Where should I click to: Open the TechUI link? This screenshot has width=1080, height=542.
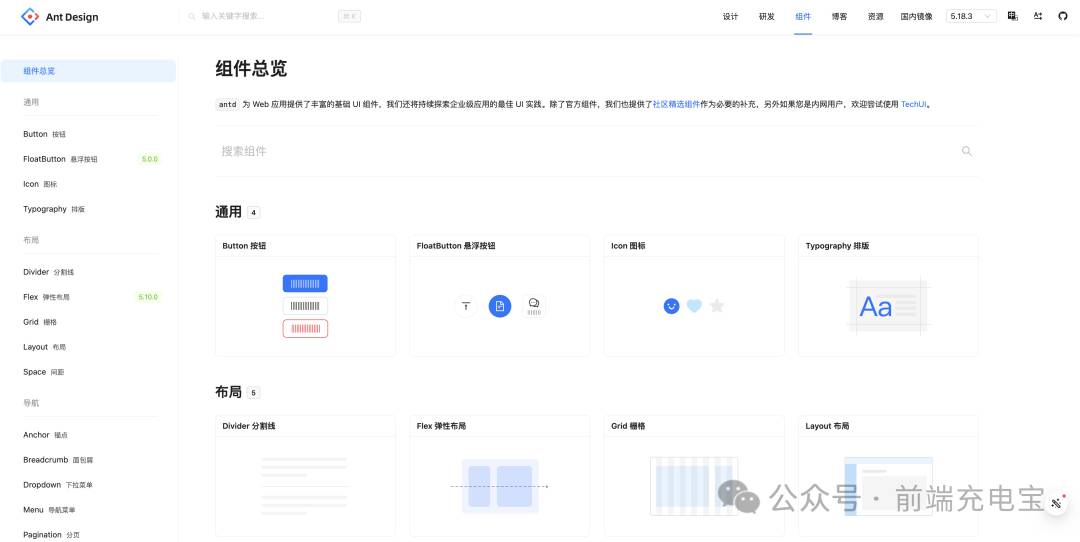914,104
